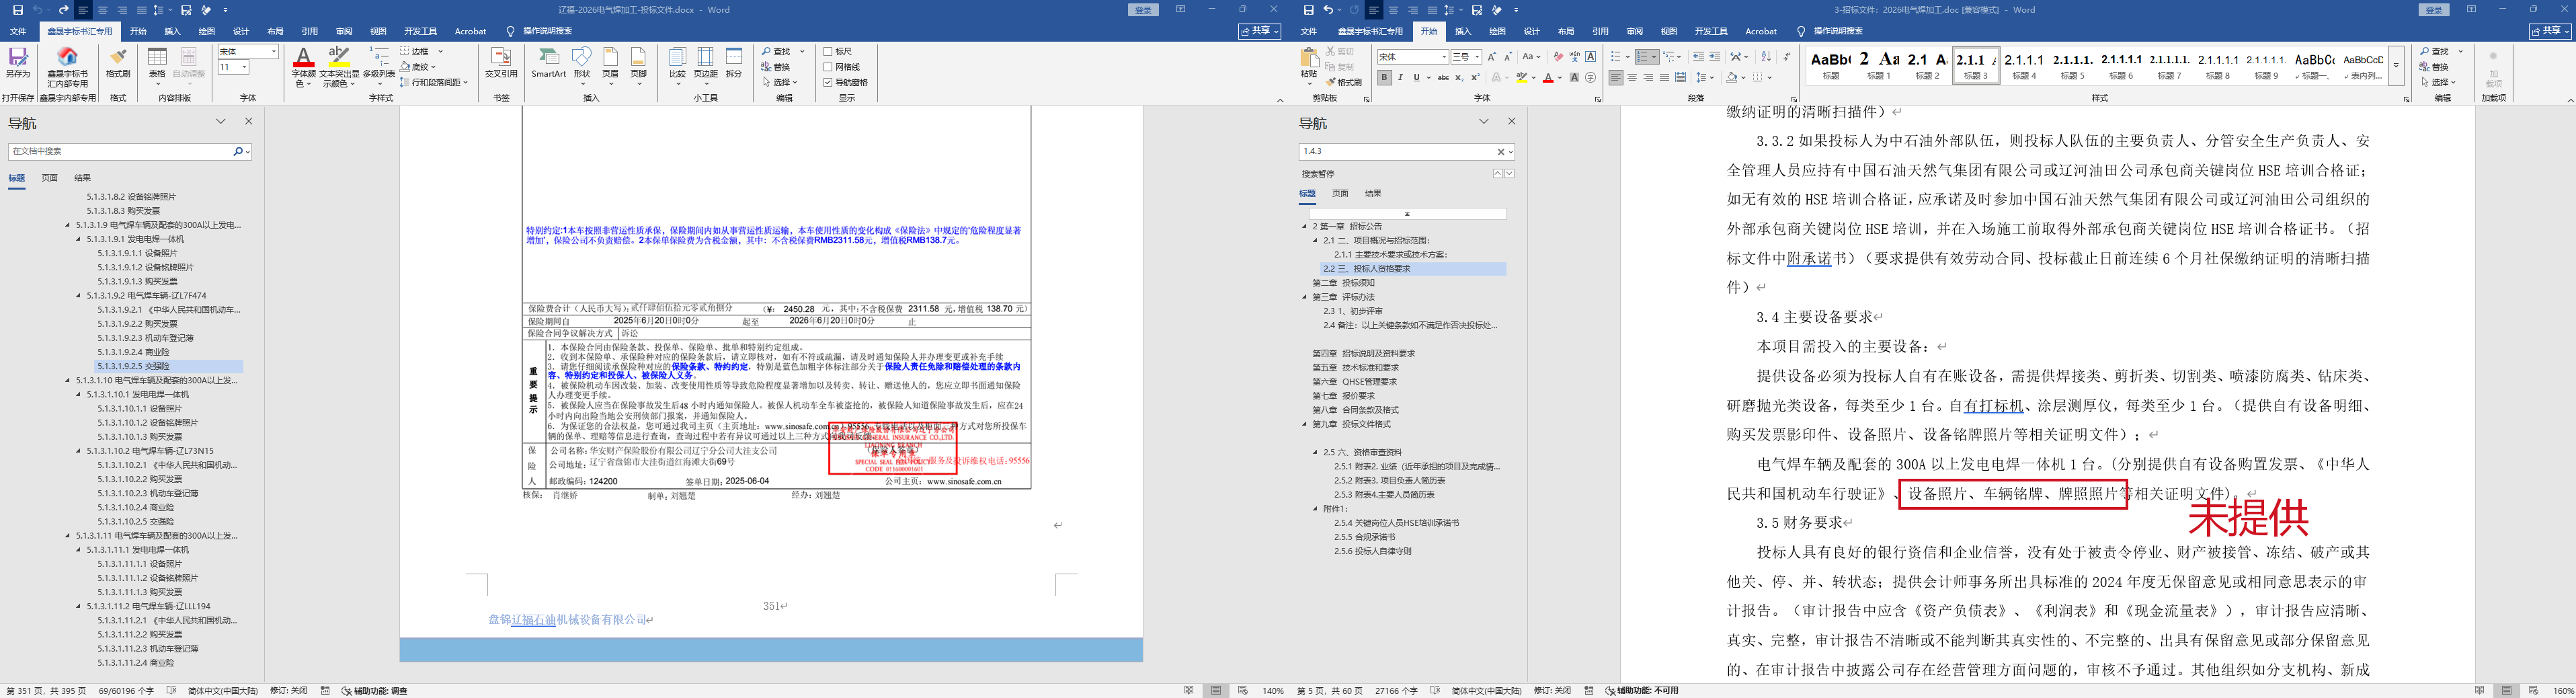2576x698 pixels.
Task: Switch to 页面 tab in left navigation pane
Action: (x=49, y=178)
